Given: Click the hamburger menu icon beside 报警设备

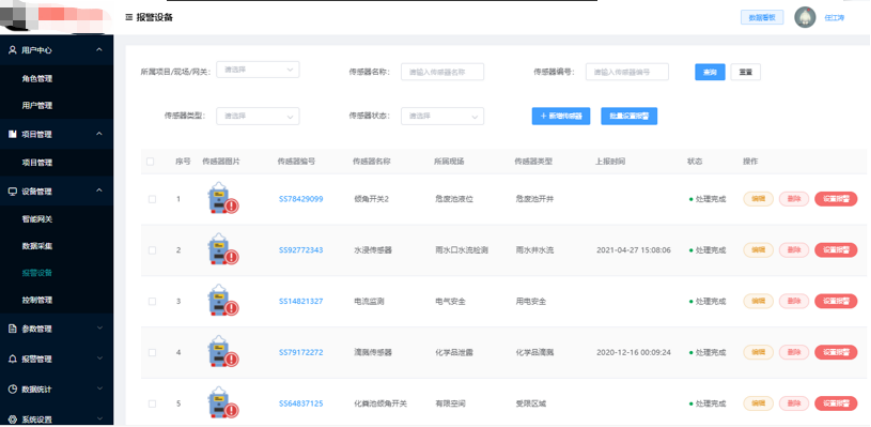Looking at the screenshot, I should 128,17.
